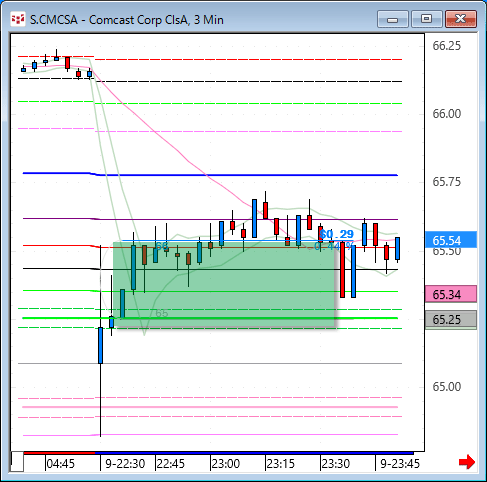Click the 23:00 time axis label
This screenshot has height=482, width=487.
(226, 464)
